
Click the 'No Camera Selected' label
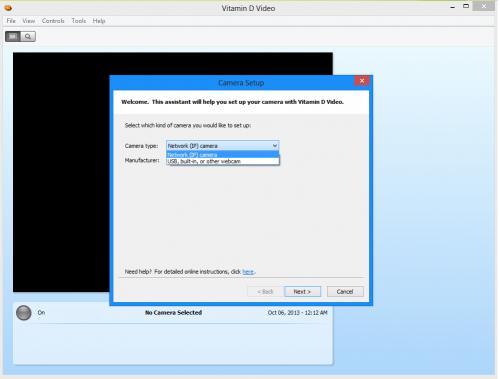tap(173, 313)
